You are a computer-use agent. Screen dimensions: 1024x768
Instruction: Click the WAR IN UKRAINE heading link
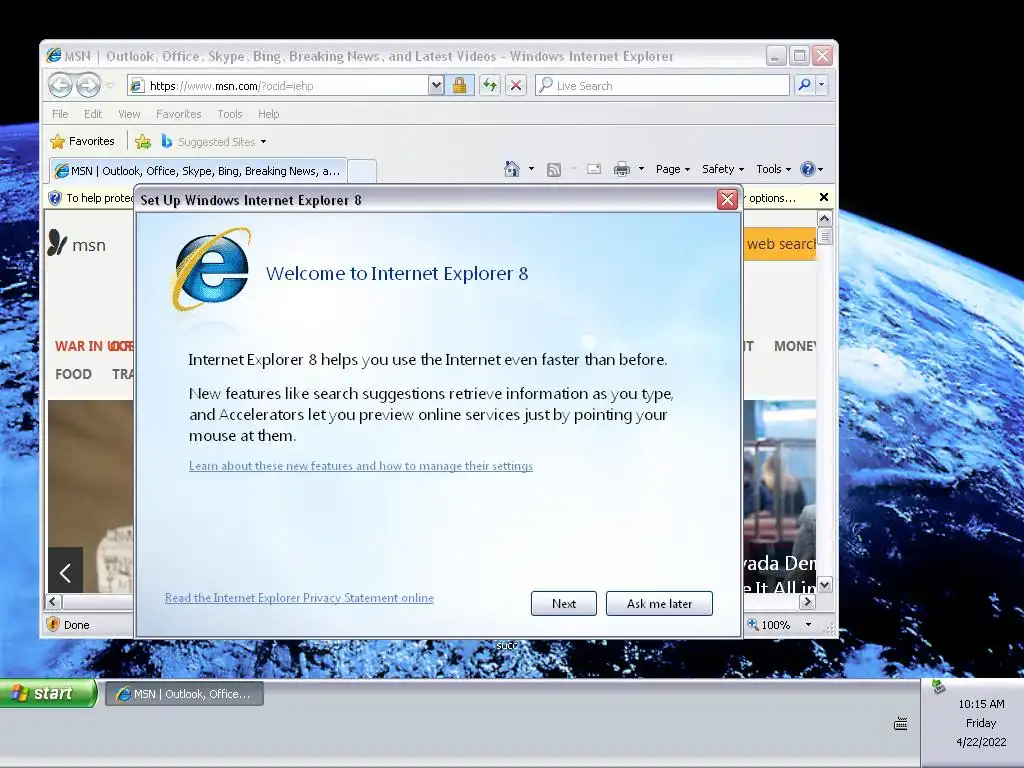click(x=94, y=346)
